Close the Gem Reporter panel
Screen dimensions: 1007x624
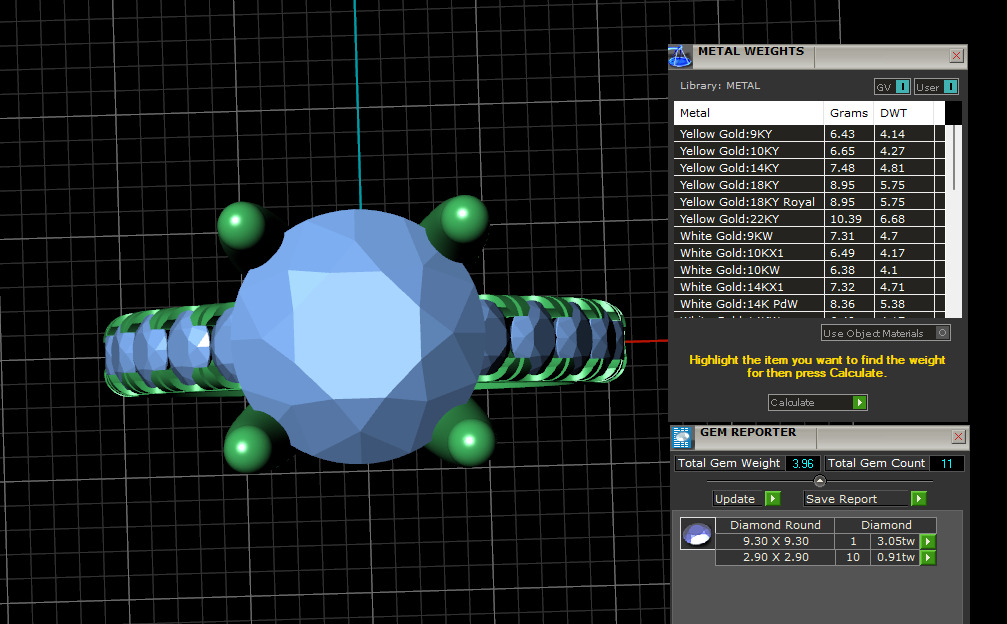(x=958, y=437)
